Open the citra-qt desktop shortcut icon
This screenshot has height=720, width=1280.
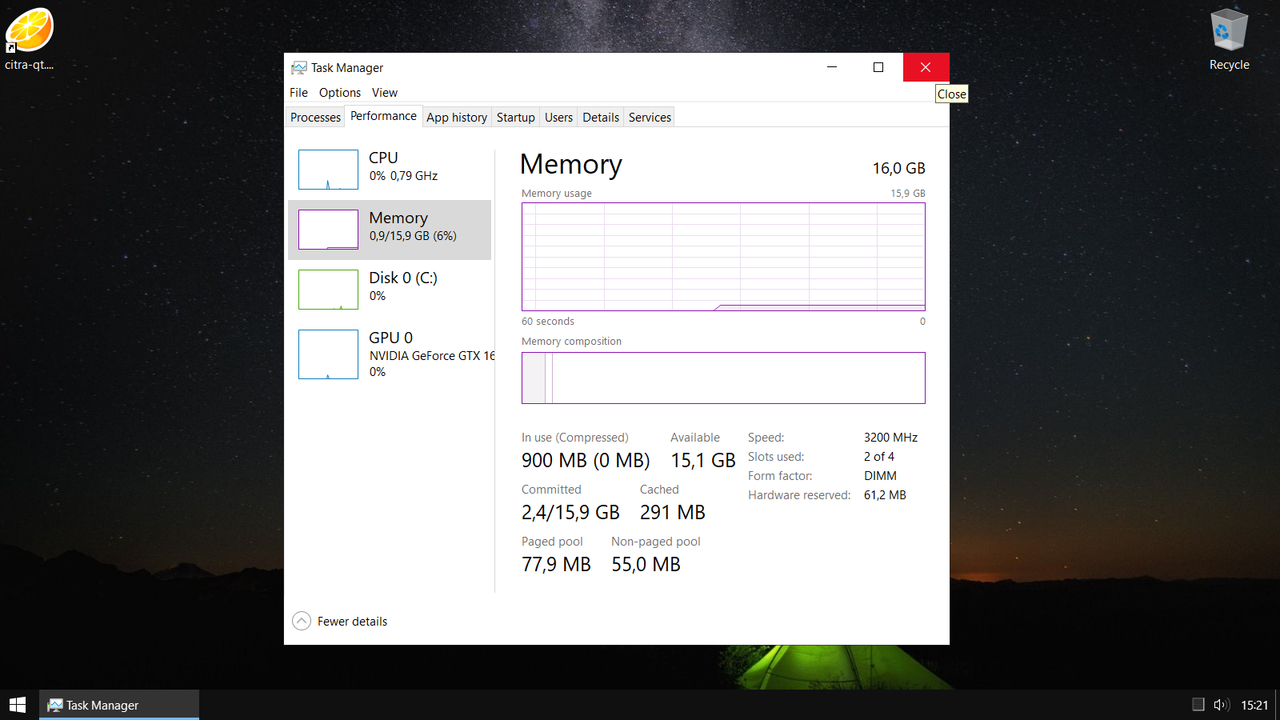[x=29, y=39]
